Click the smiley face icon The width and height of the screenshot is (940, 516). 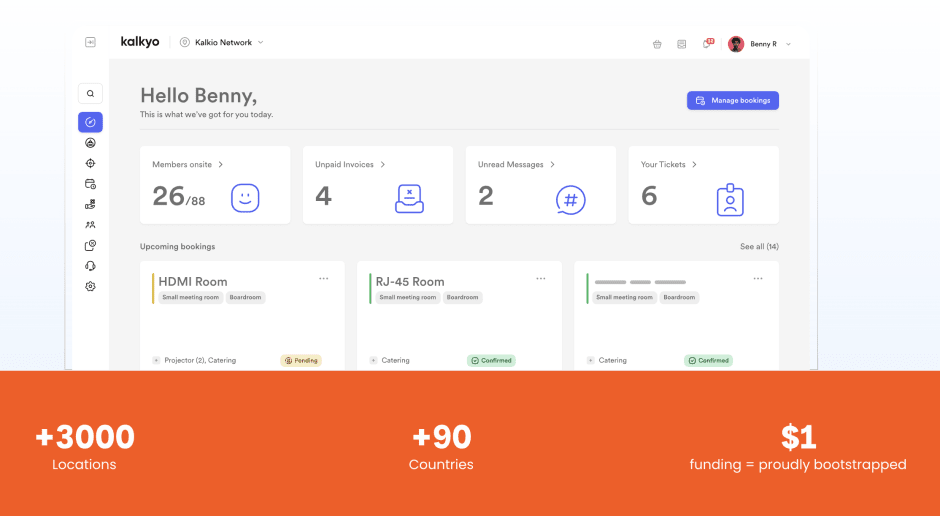click(x=245, y=198)
